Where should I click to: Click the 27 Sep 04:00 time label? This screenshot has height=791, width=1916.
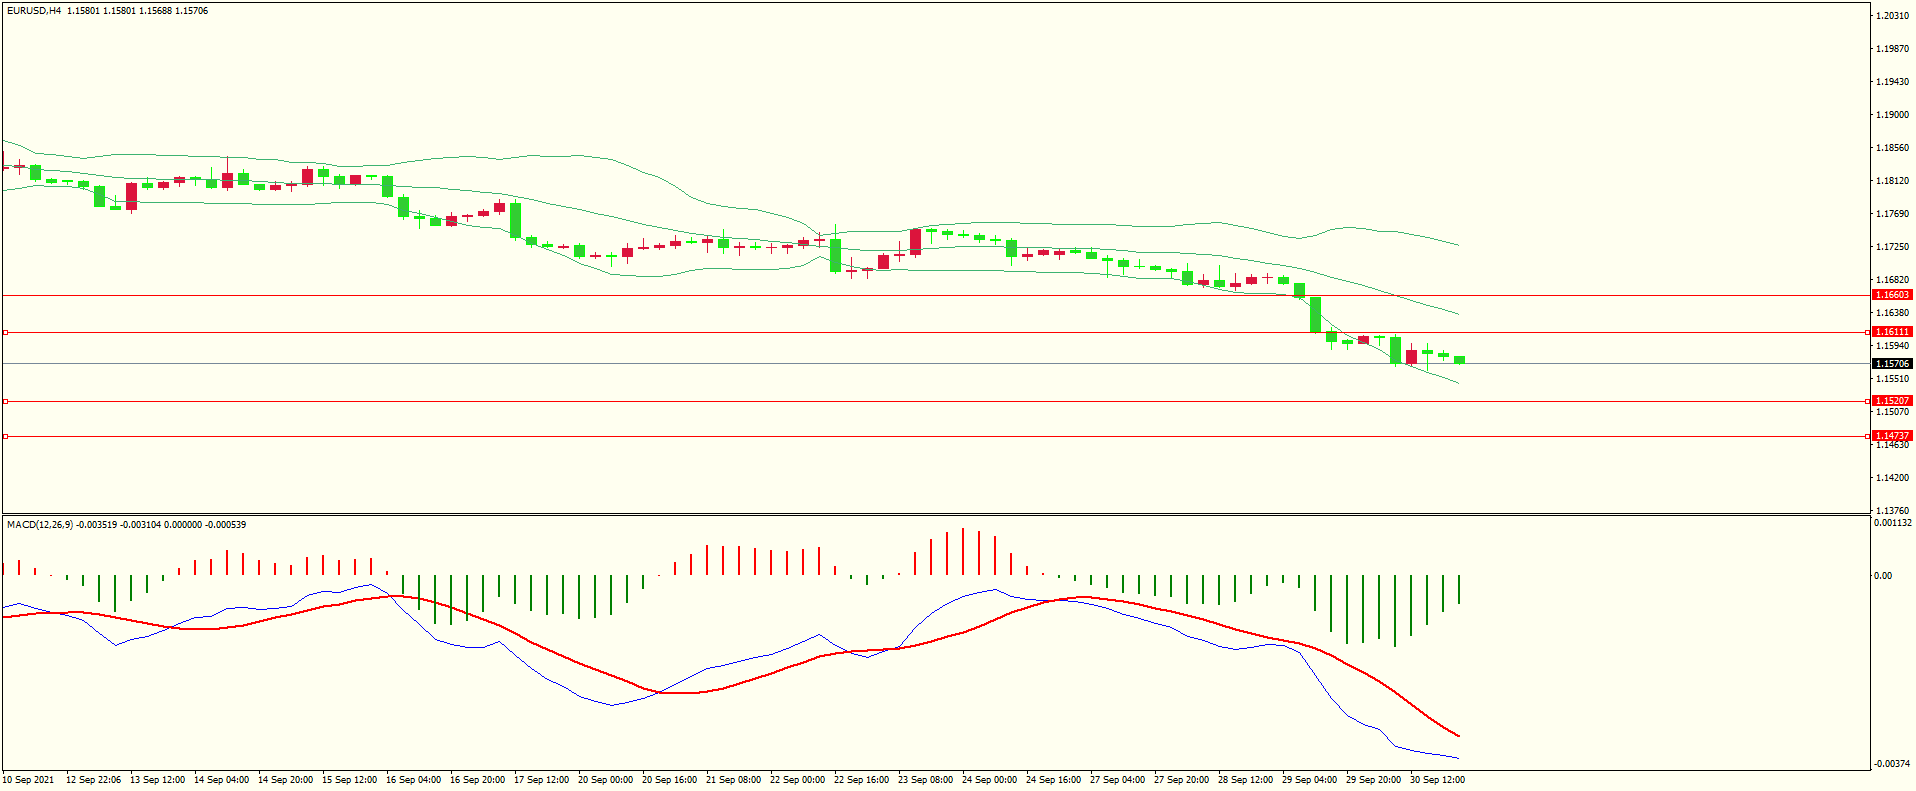(1117, 780)
